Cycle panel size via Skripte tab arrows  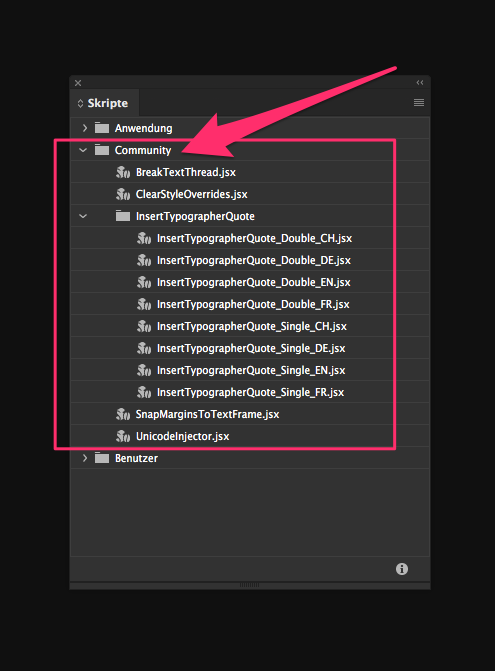coord(80,103)
